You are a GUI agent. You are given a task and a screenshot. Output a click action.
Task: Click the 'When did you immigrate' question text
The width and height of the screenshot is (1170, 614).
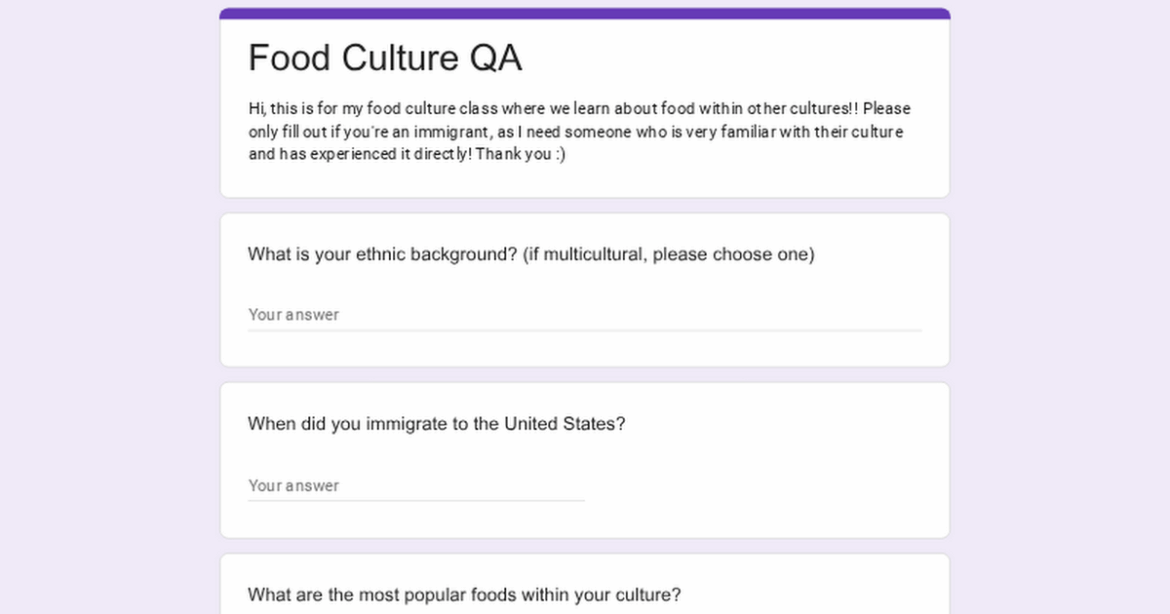click(x=437, y=424)
